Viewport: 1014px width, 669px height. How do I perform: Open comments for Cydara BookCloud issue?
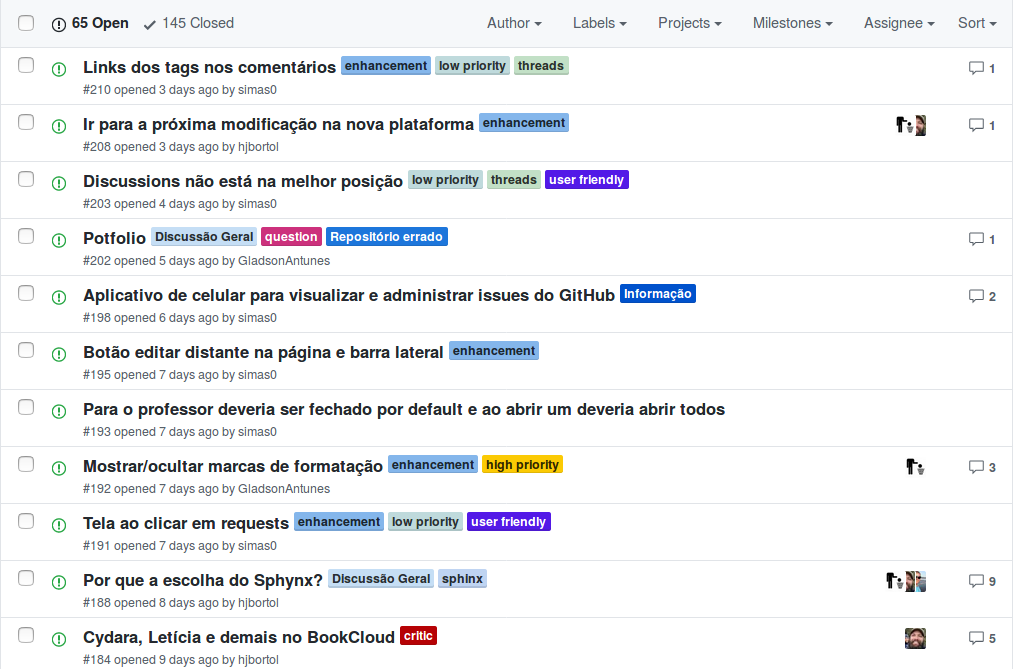[x=982, y=638]
